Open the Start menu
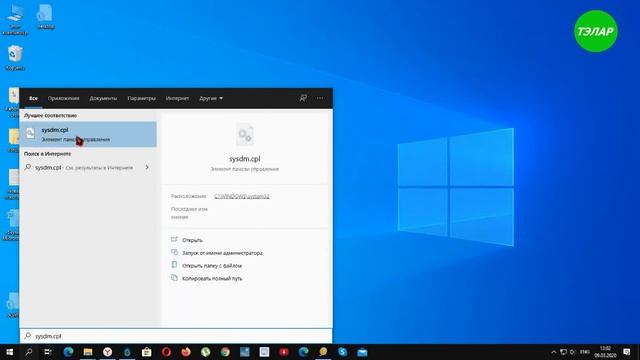This screenshot has height=360, width=640. click(x=9, y=352)
